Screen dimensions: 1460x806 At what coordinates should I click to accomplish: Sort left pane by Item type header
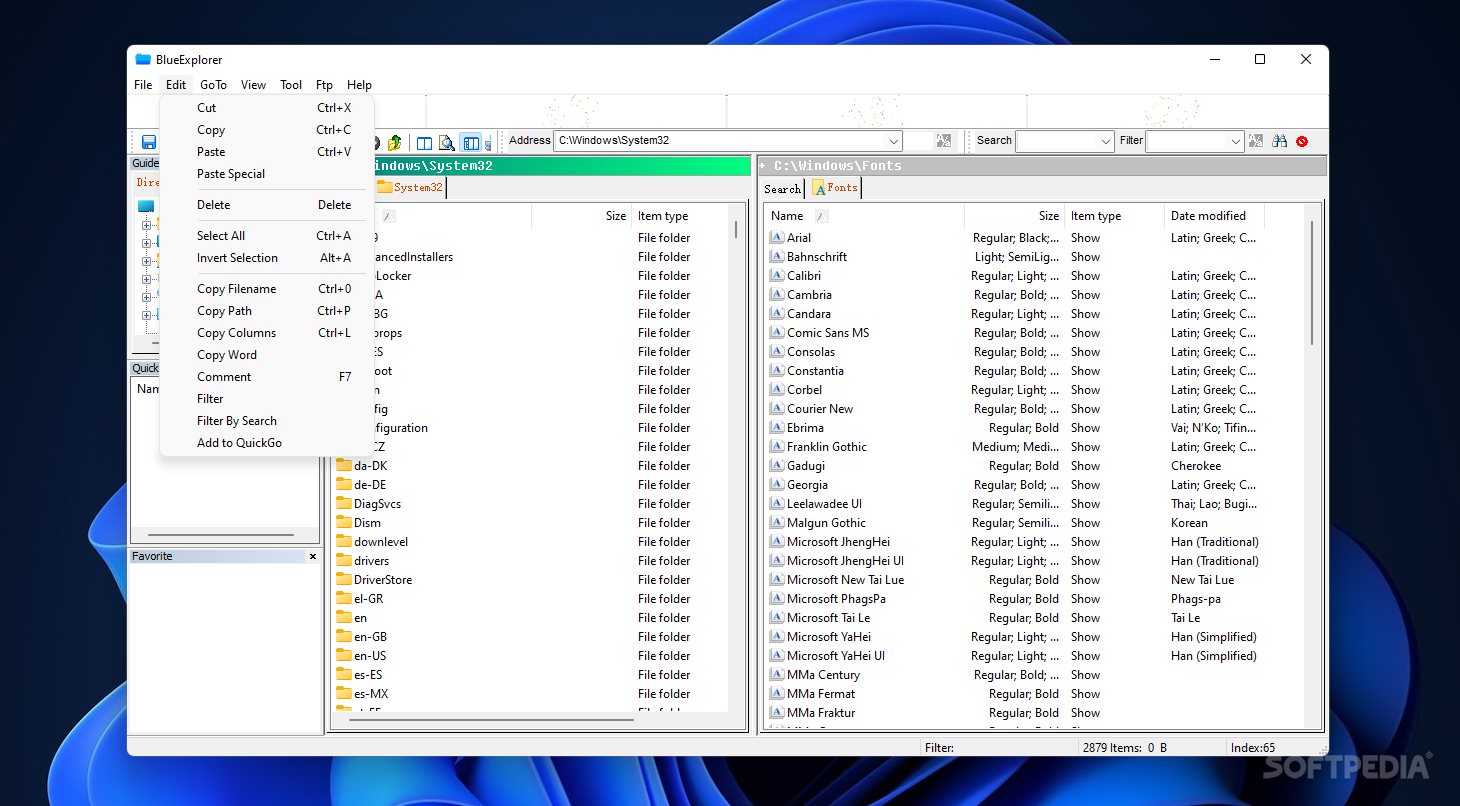[681, 216]
